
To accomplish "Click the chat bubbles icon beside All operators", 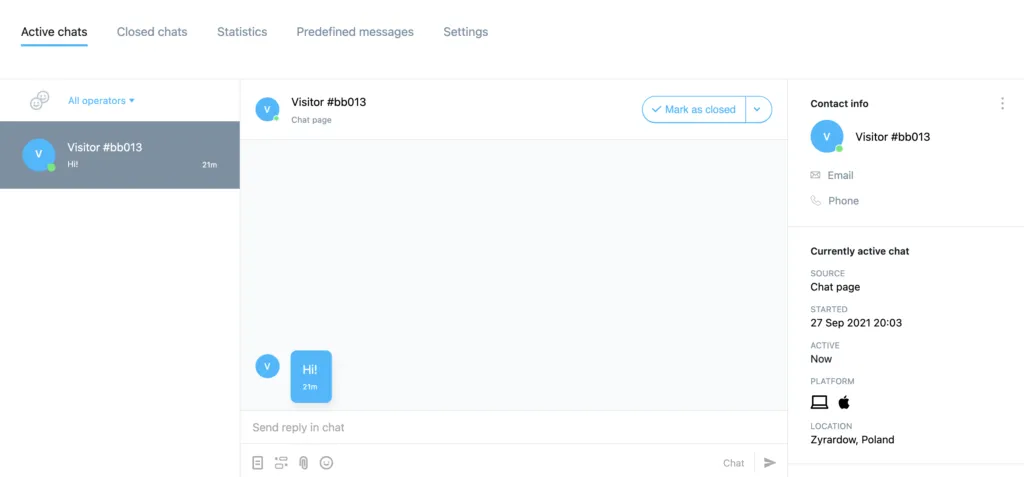I will tap(40, 101).
